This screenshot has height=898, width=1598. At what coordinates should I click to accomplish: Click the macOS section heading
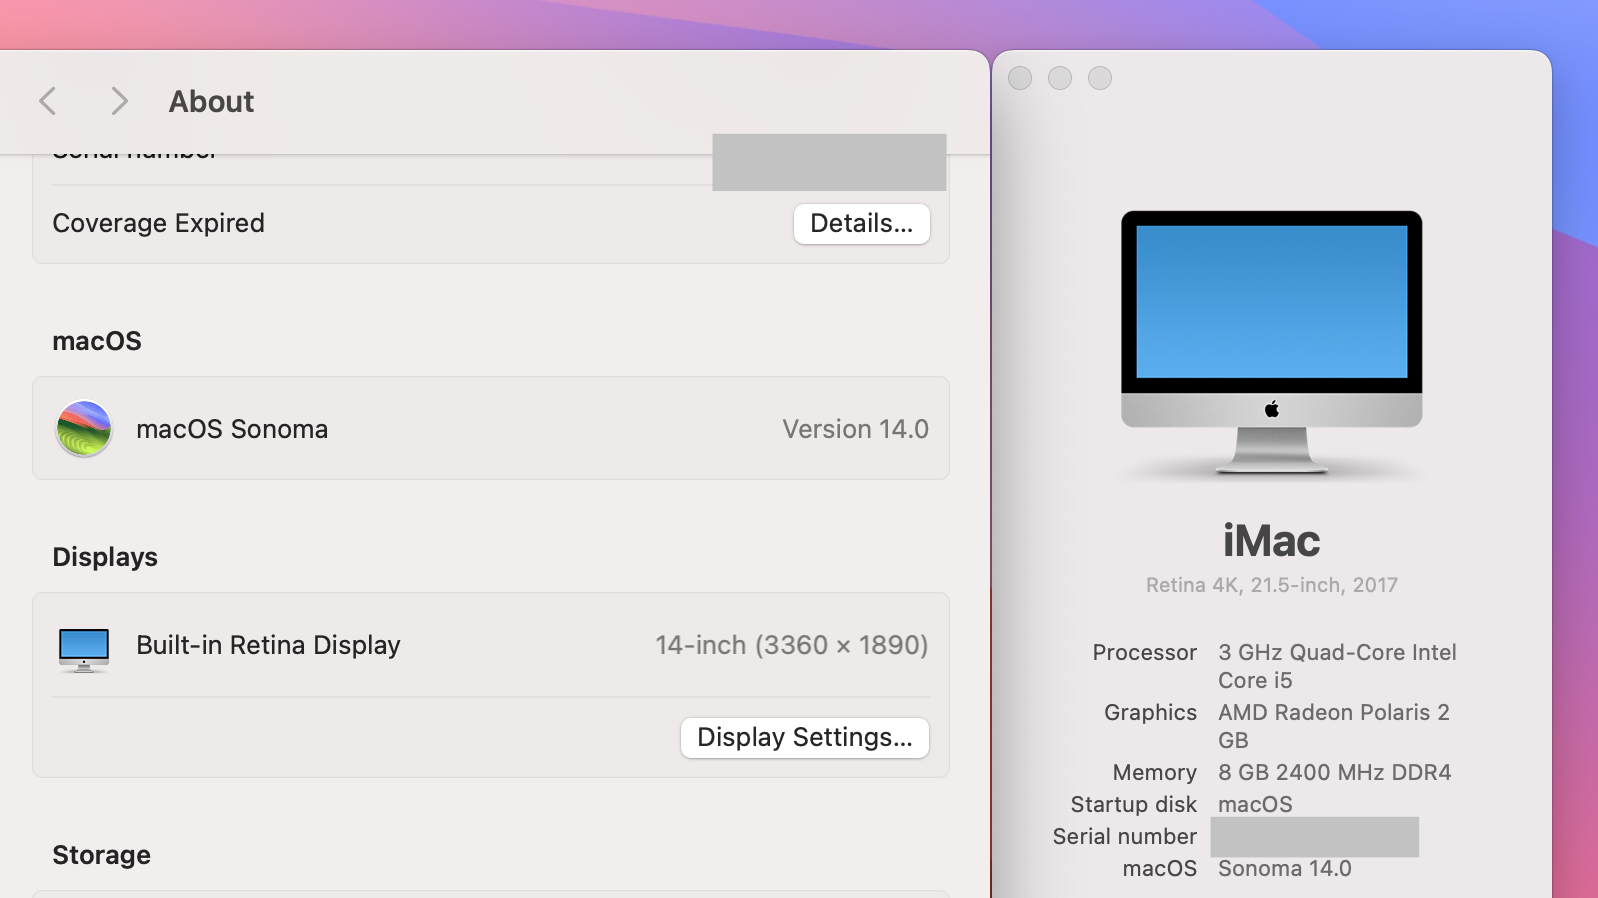[x=97, y=341]
